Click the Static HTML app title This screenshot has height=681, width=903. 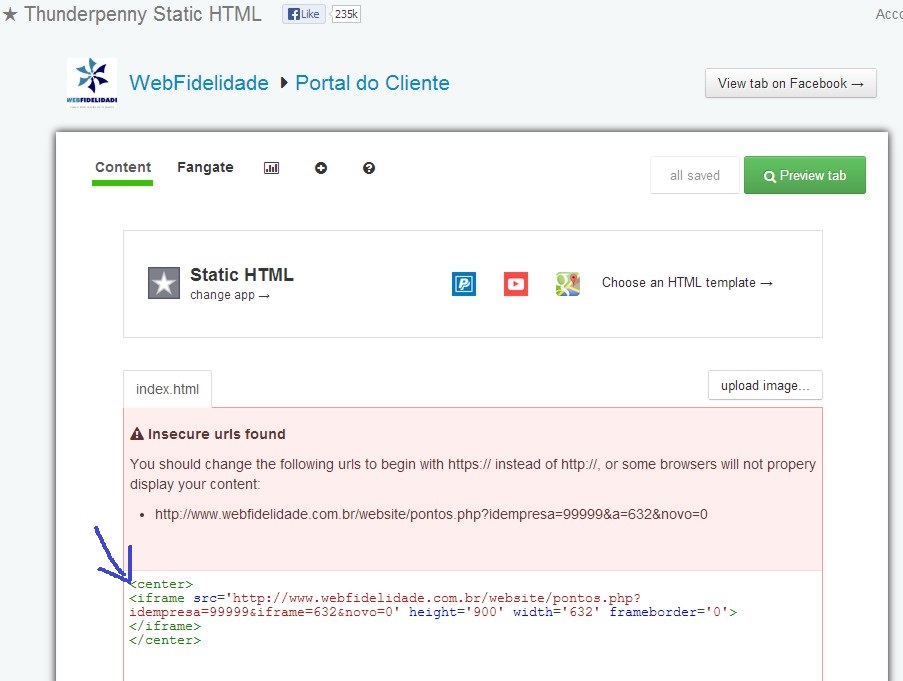click(x=242, y=275)
